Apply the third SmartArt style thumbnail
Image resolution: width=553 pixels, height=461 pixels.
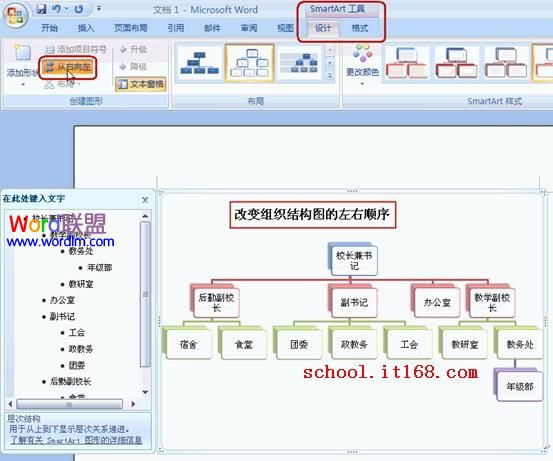(x=506, y=63)
